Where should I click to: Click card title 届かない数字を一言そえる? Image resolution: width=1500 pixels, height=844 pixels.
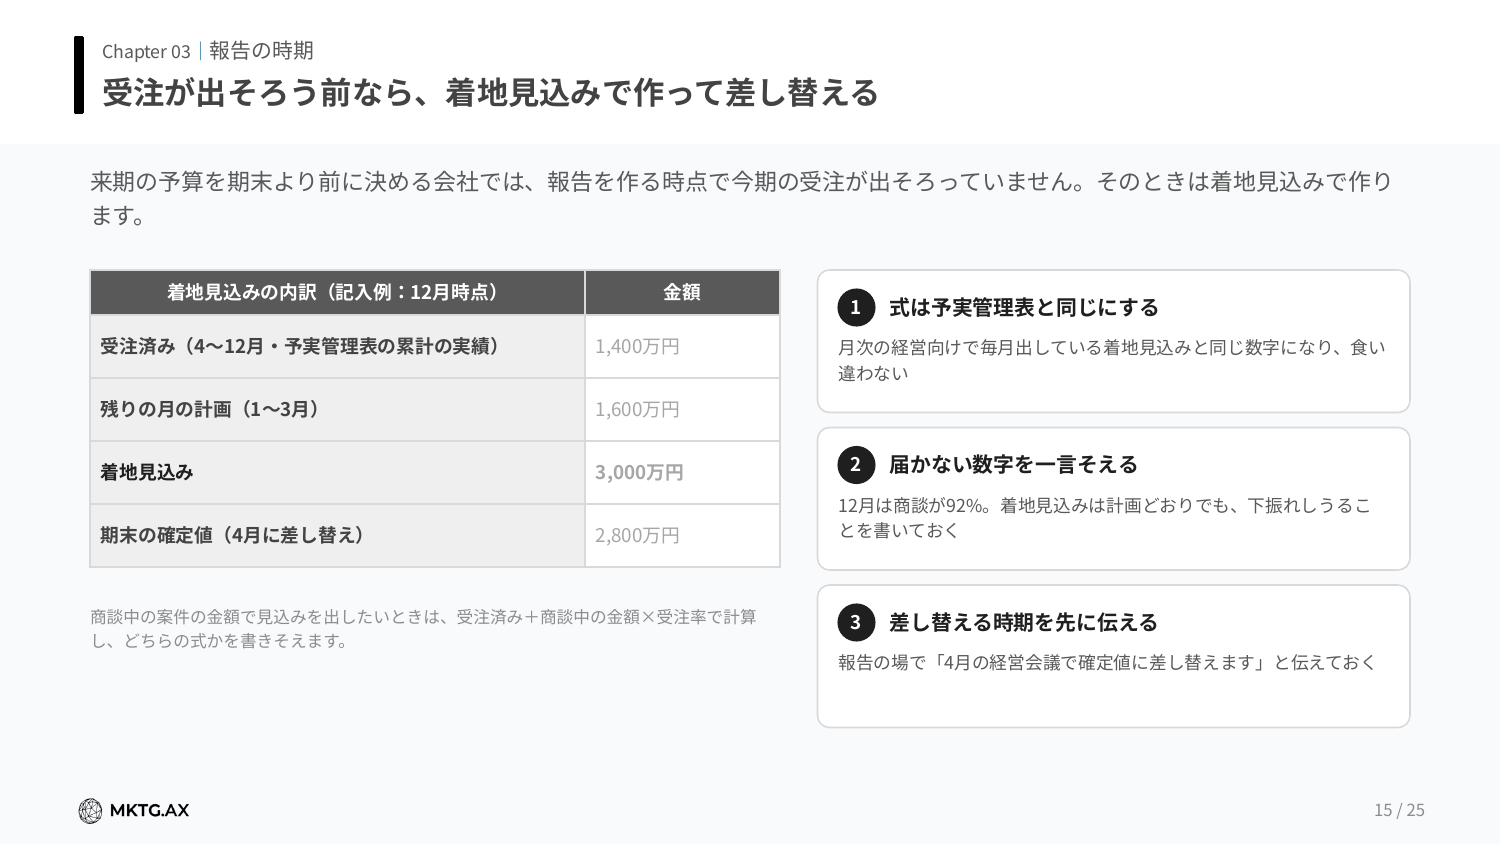click(x=1014, y=464)
